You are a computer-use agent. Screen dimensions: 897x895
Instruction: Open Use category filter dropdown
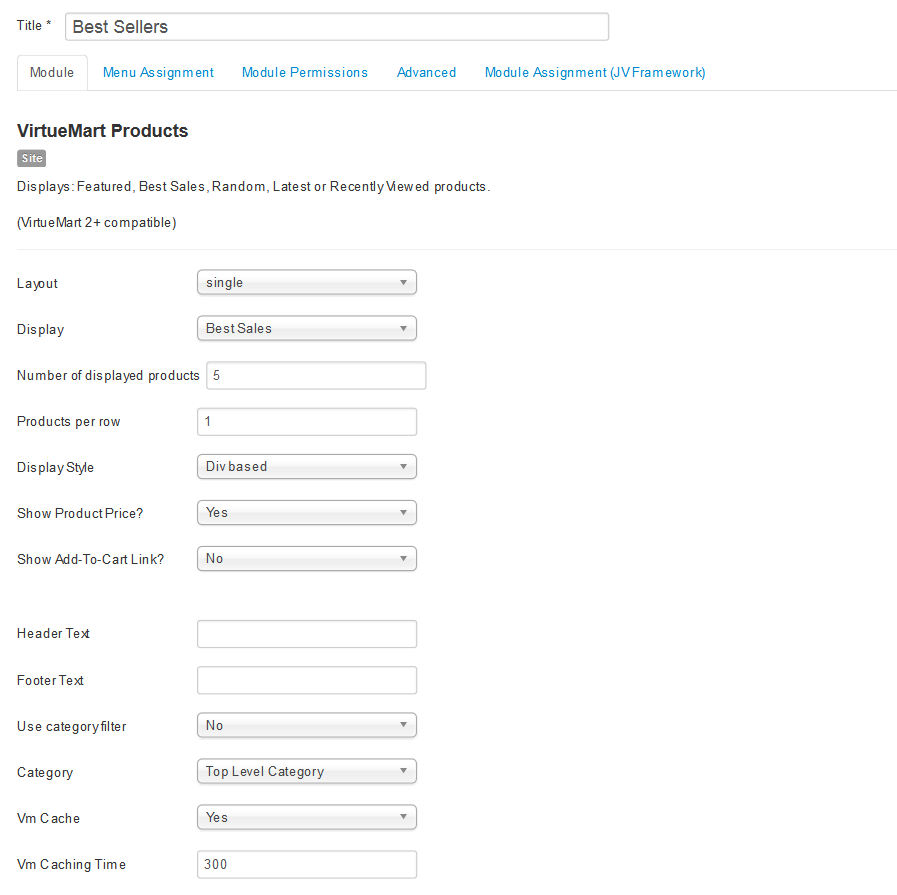click(307, 725)
